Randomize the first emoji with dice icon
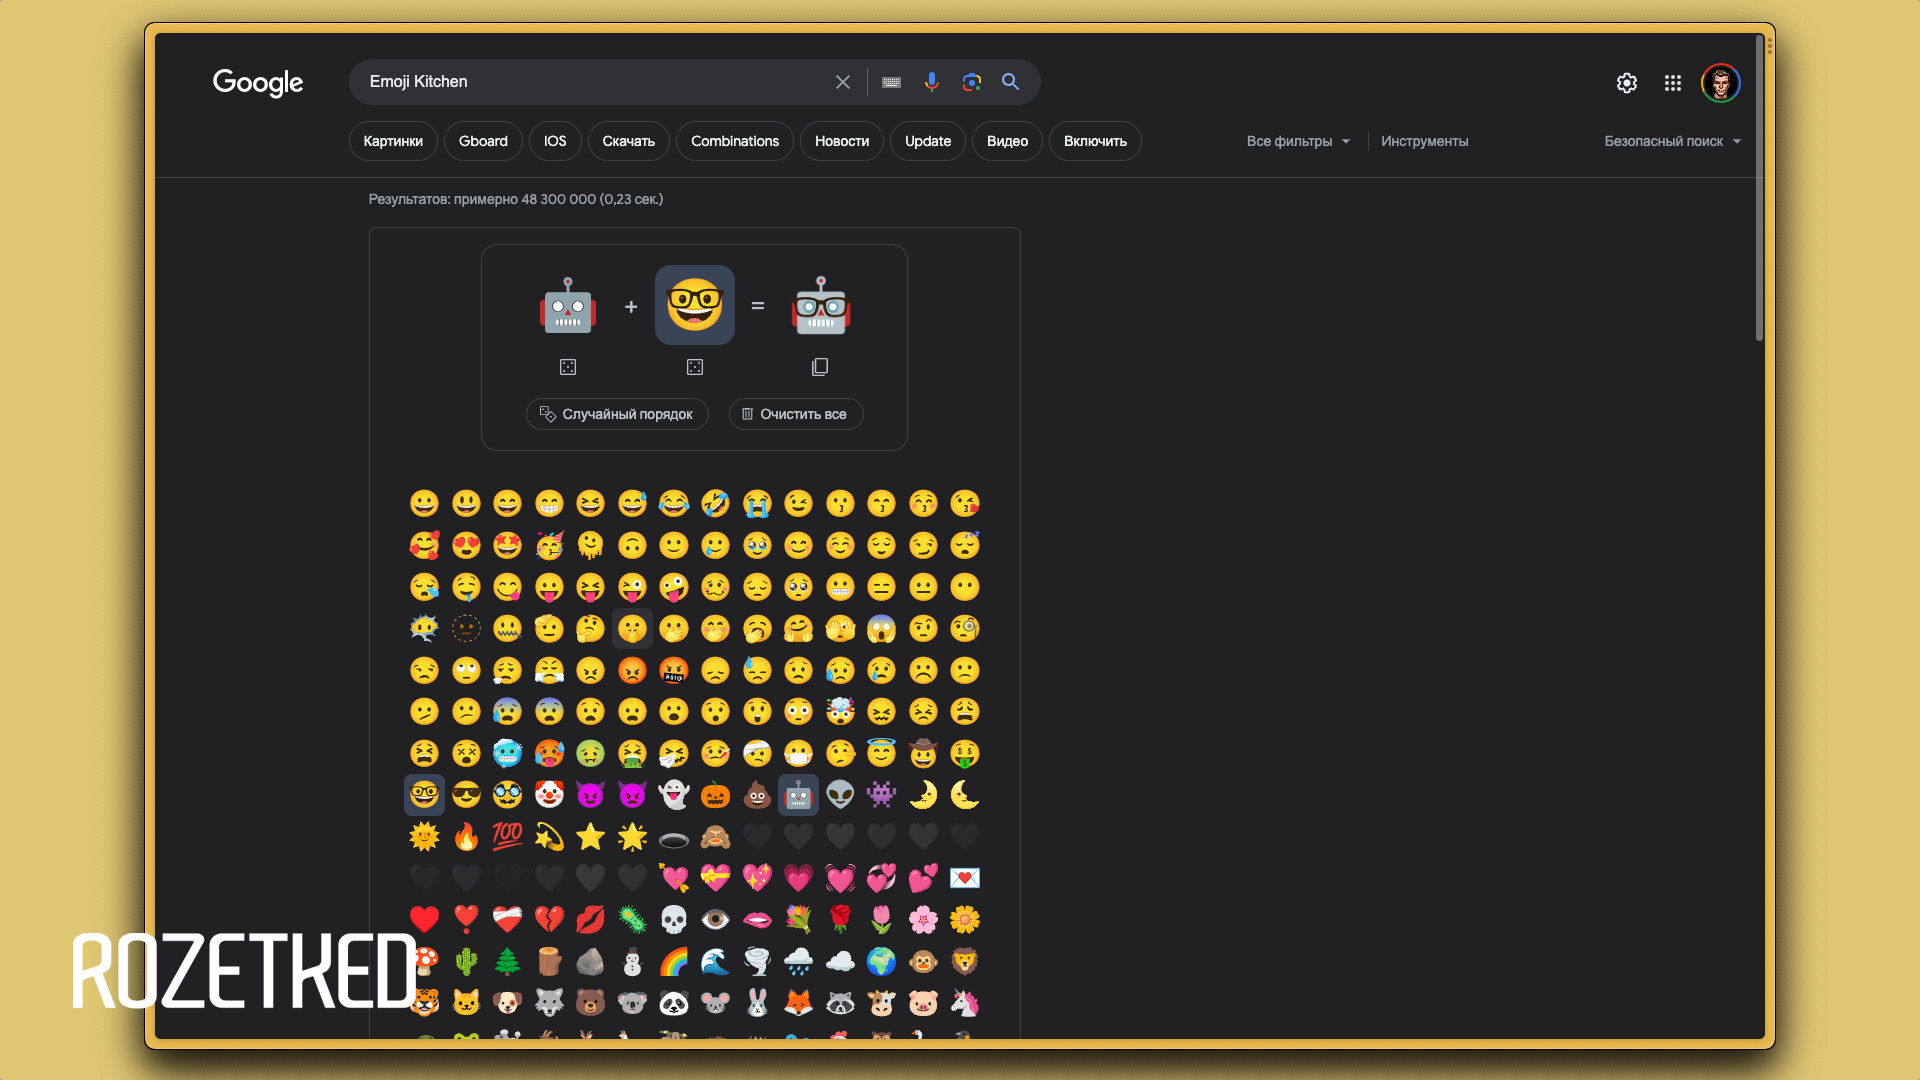 [x=568, y=367]
